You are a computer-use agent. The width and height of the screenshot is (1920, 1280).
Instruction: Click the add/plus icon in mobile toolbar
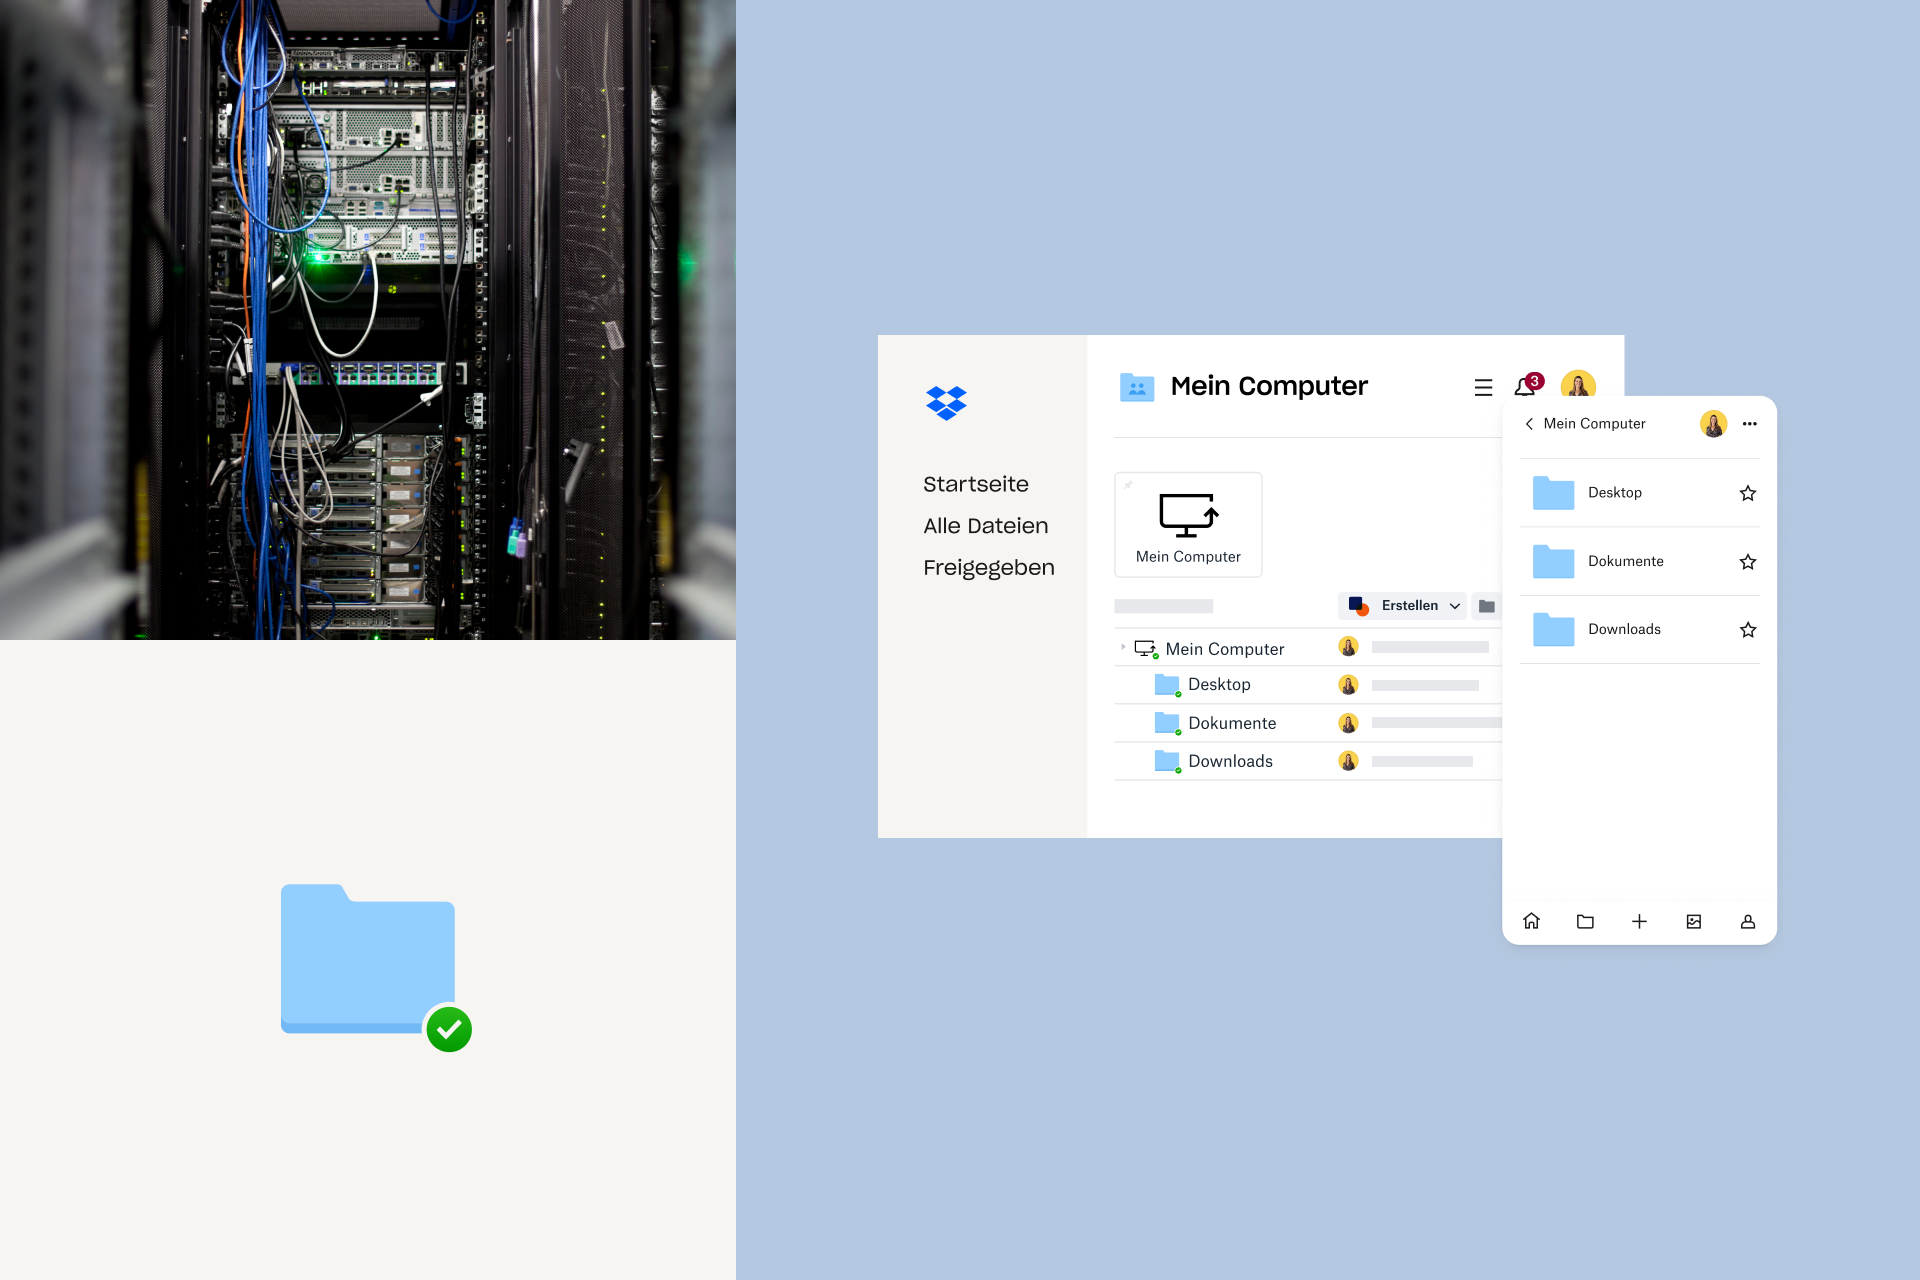(1640, 920)
